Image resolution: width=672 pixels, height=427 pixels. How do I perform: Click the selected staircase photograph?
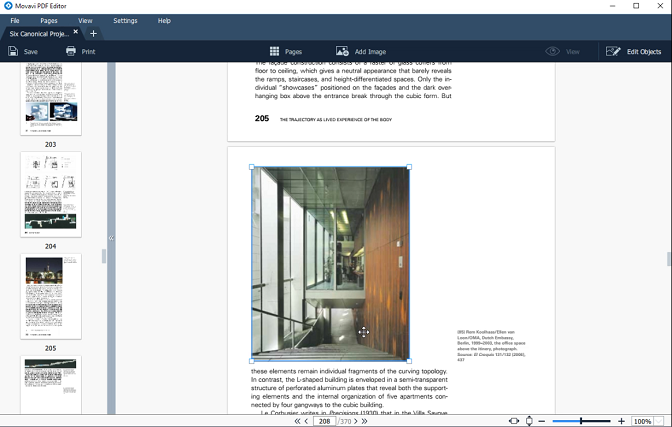tap(330, 264)
